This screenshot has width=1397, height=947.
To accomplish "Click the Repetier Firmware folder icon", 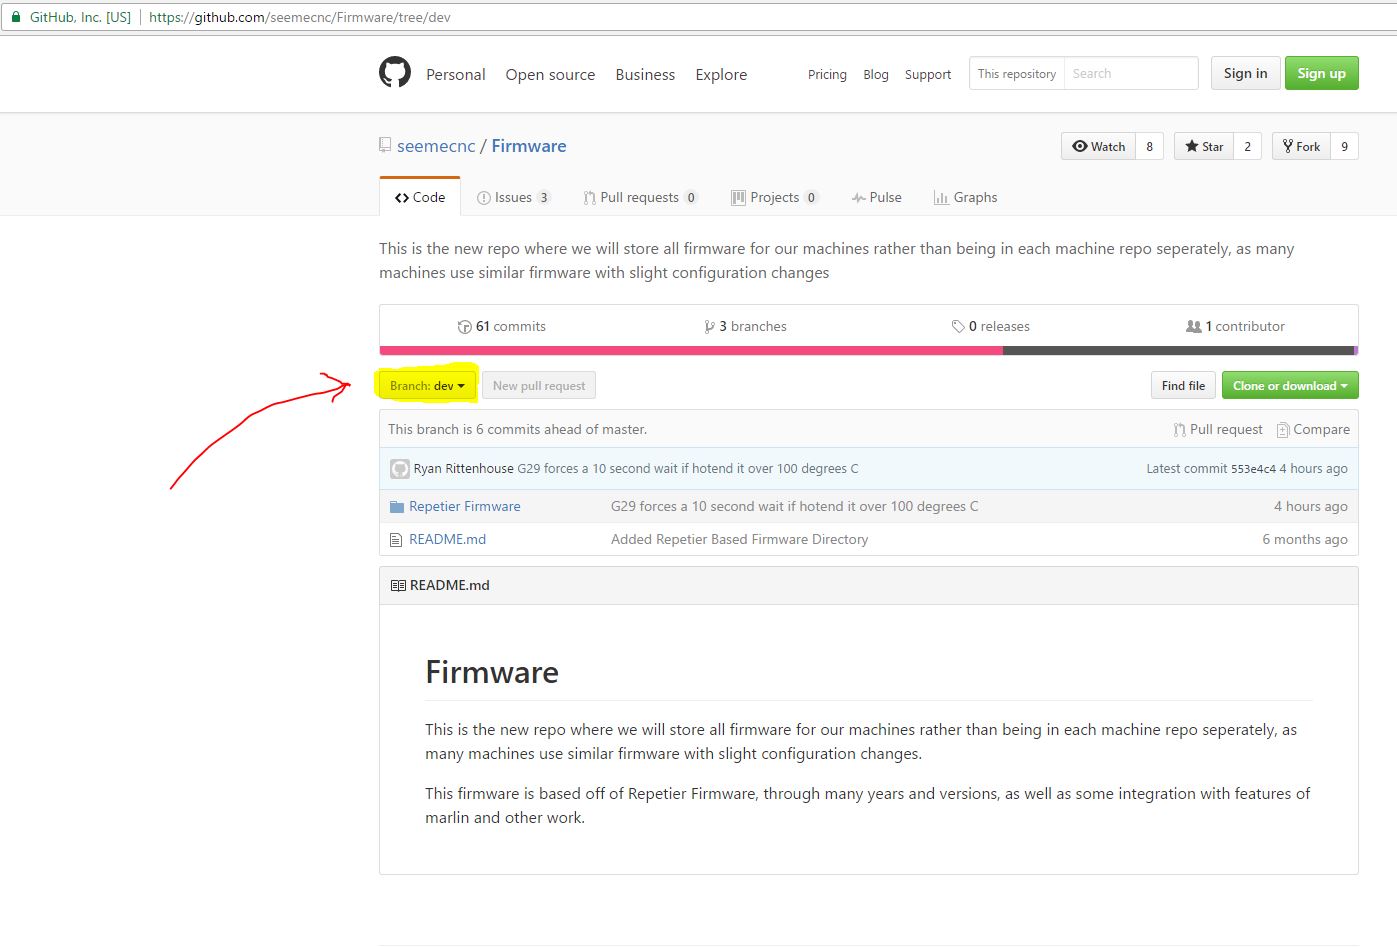I will (x=397, y=507).
